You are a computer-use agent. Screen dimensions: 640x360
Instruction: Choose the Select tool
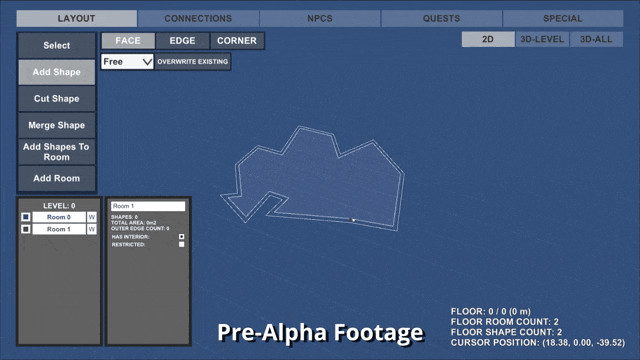pyautogui.click(x=57, y=45)
